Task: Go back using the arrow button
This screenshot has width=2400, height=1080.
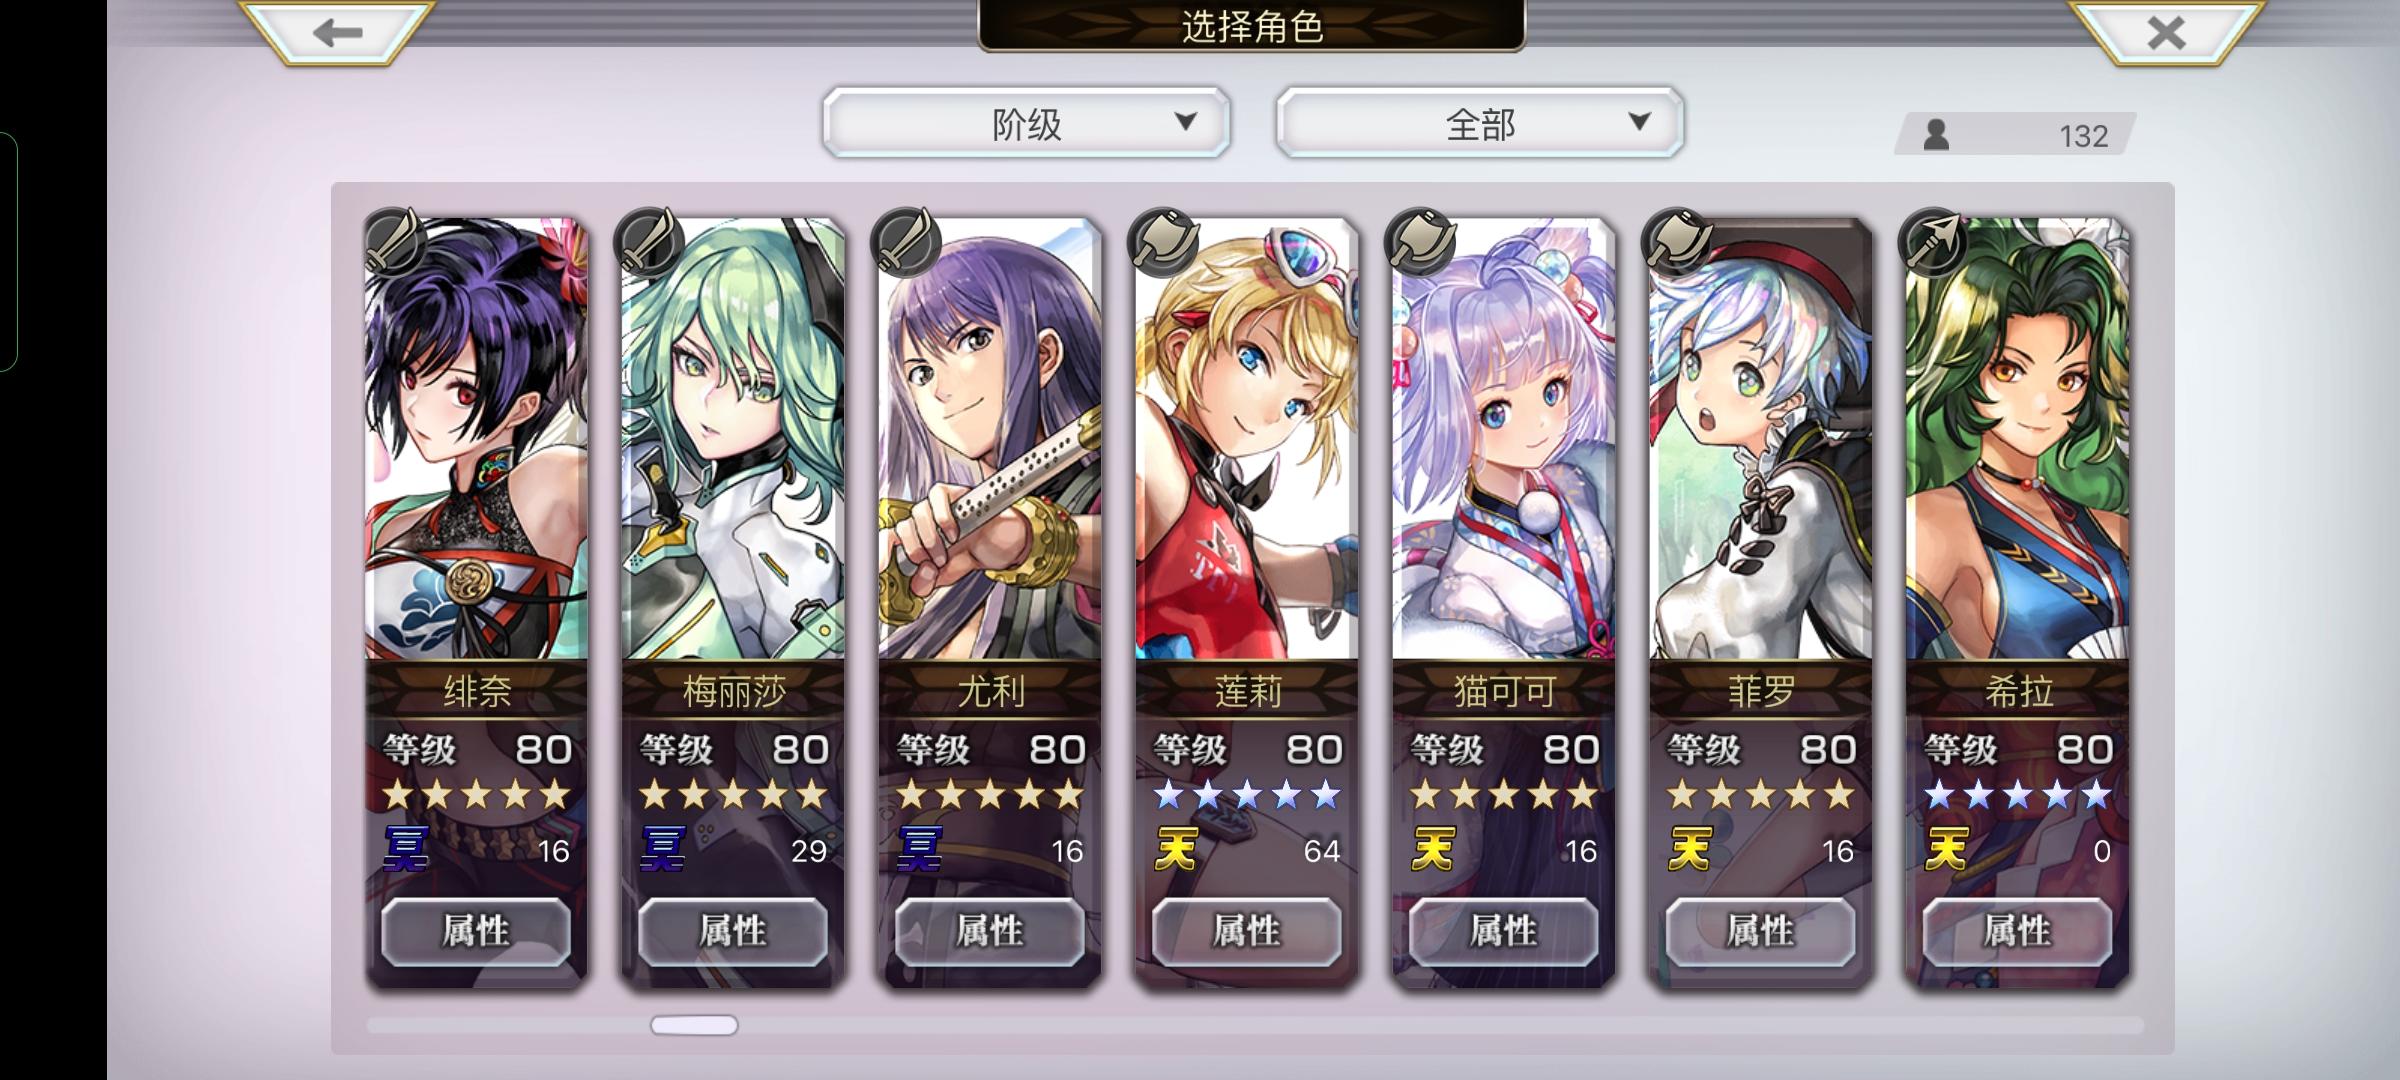Action: (x=336, y=32)
